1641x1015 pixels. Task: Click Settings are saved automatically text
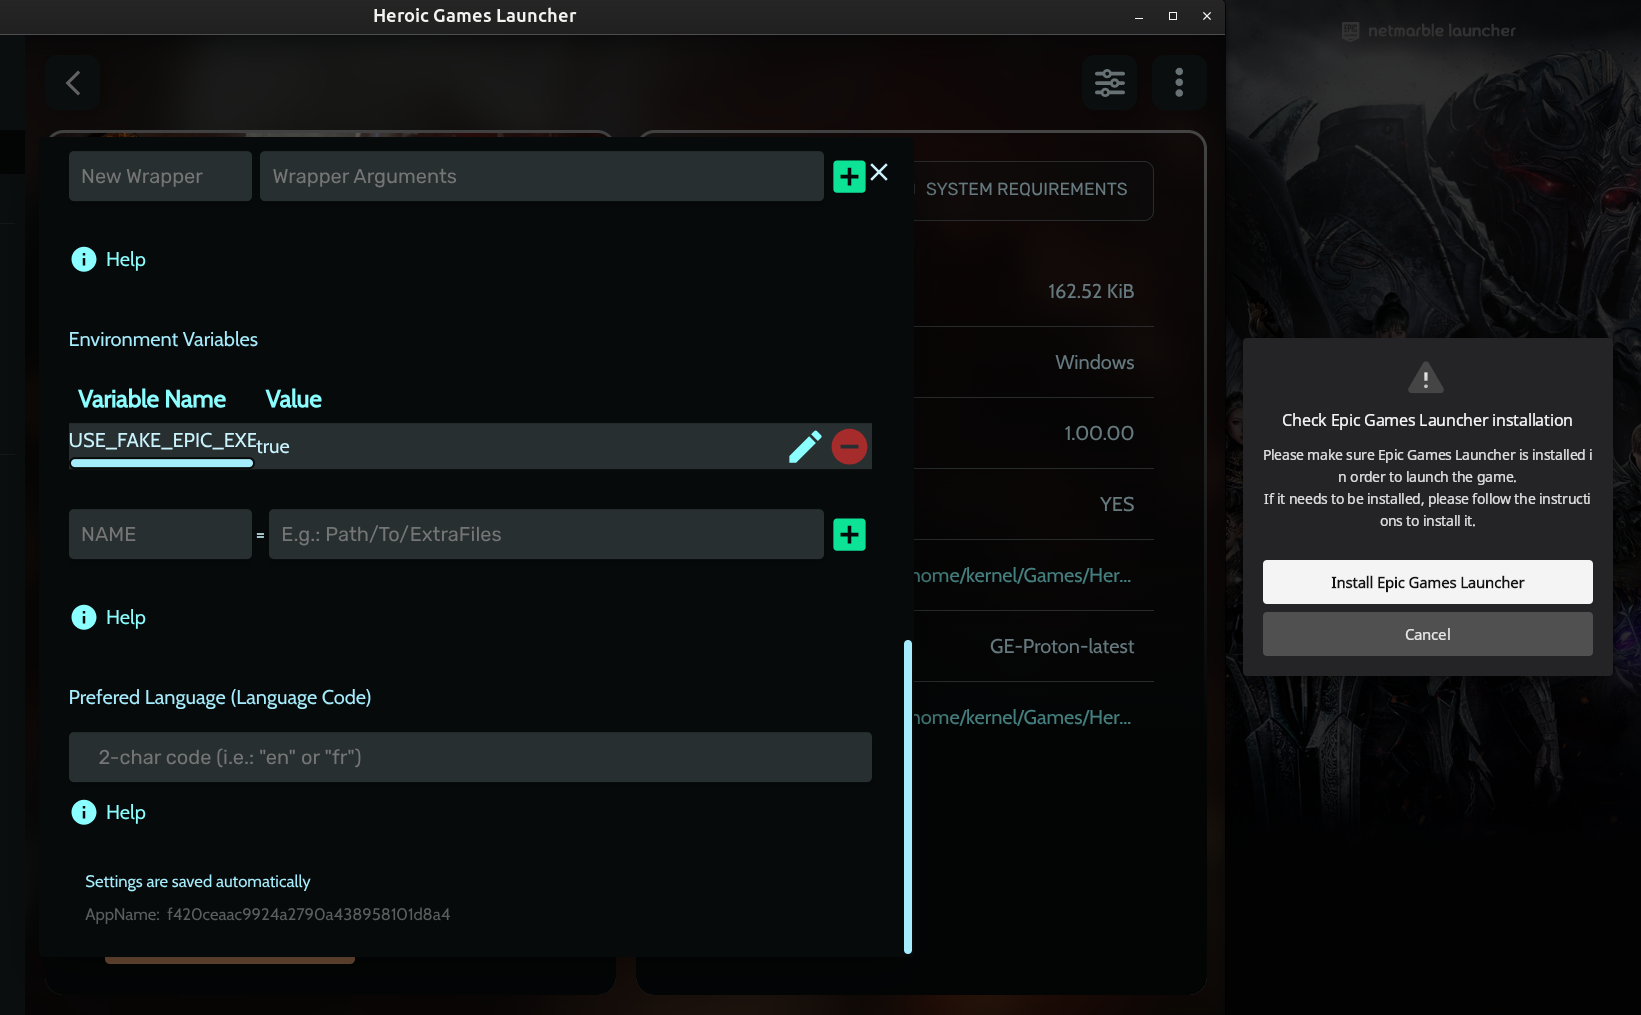(198, 882)
